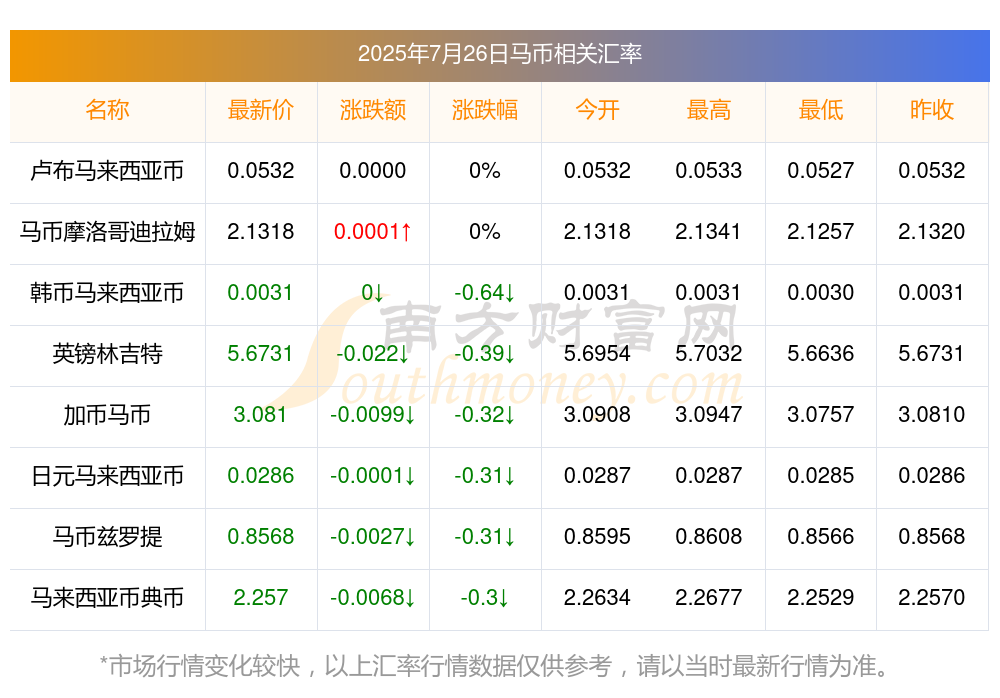The height and width of the screenshot is (698, 1000).
Task: Click opening value 2.2634
Action: point(597,597)
